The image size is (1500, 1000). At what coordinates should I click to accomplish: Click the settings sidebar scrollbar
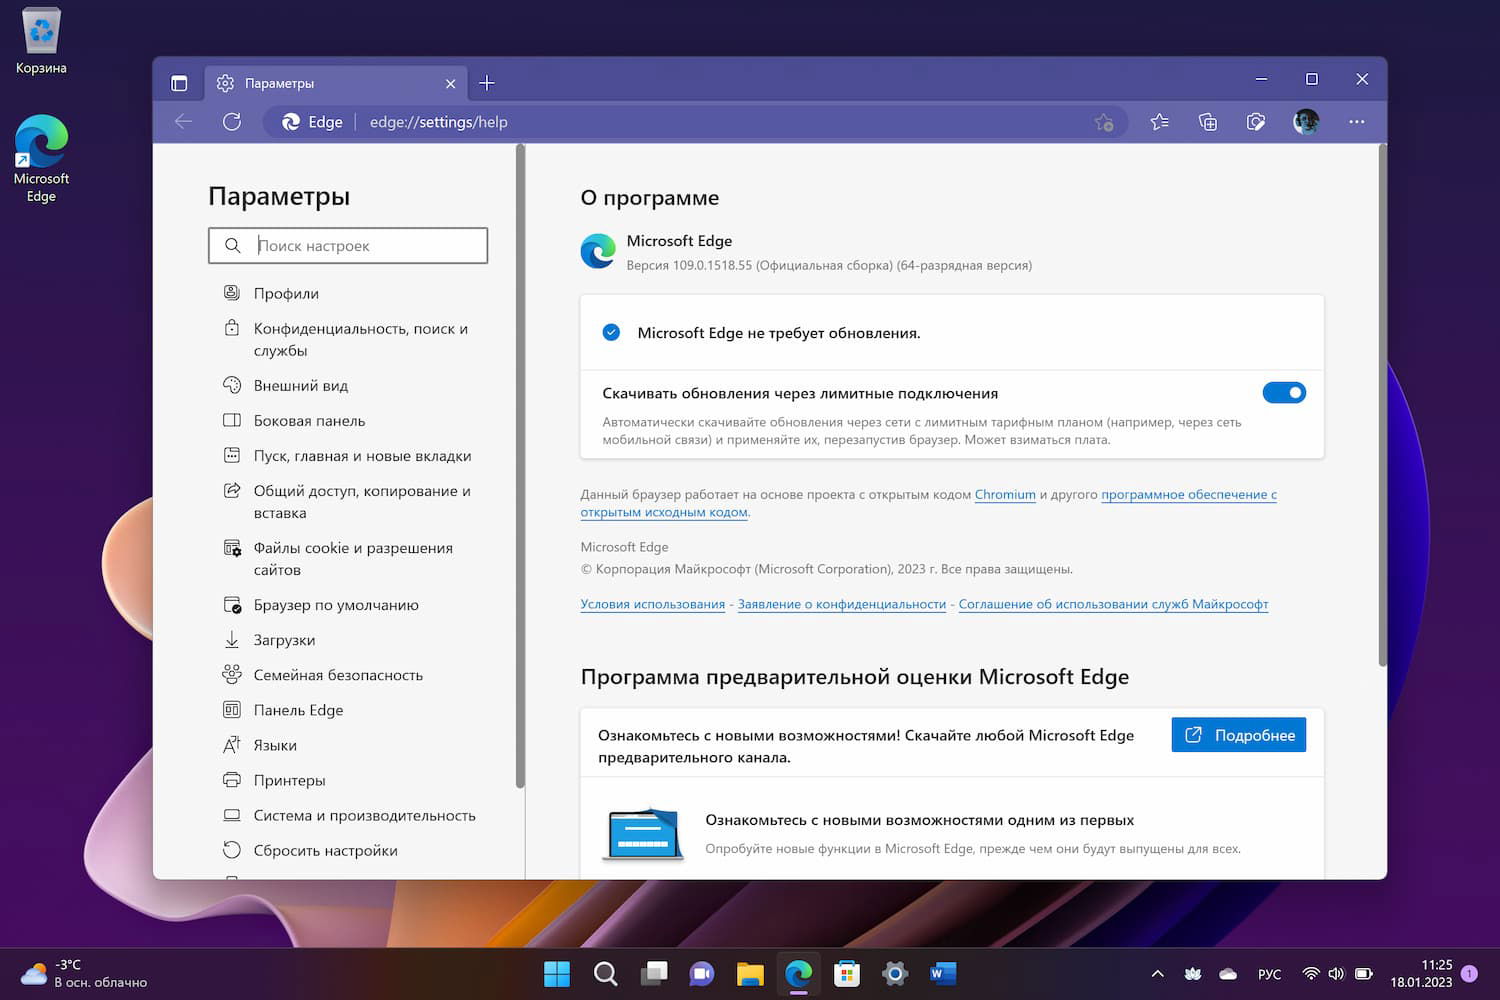click(520, 466)
